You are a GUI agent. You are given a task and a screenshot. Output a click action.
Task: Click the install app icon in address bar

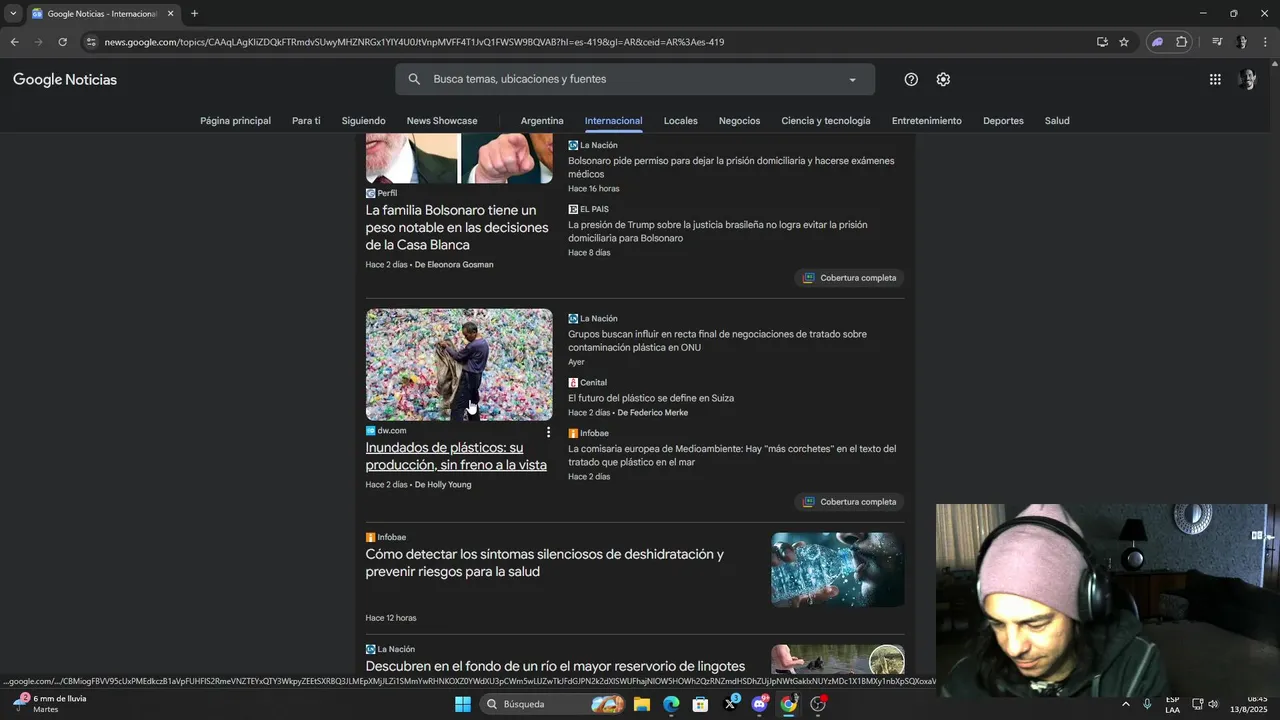pos(1102,42)
